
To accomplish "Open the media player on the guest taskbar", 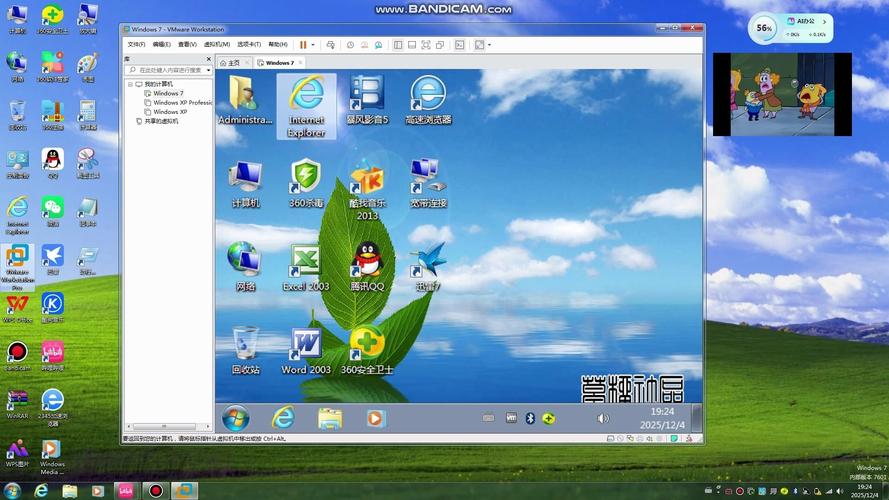I will coord(375,418).
